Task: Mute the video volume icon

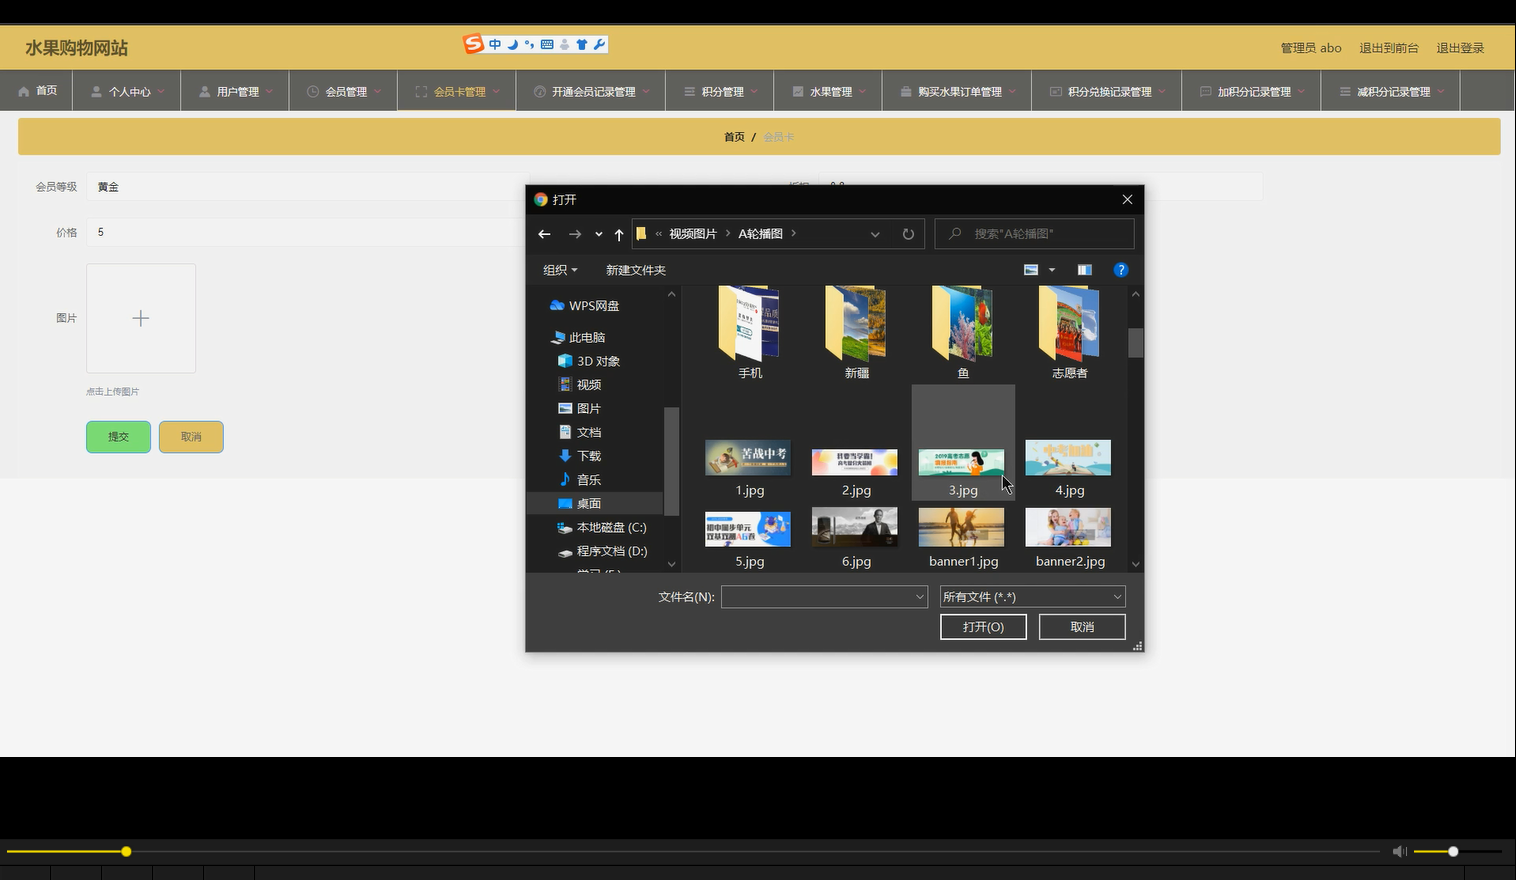Action: tap(1399, 852)
